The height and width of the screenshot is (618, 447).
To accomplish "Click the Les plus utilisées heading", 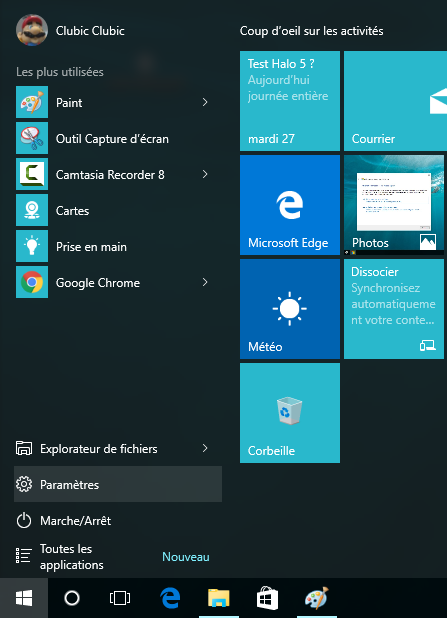I will [60, 72].
